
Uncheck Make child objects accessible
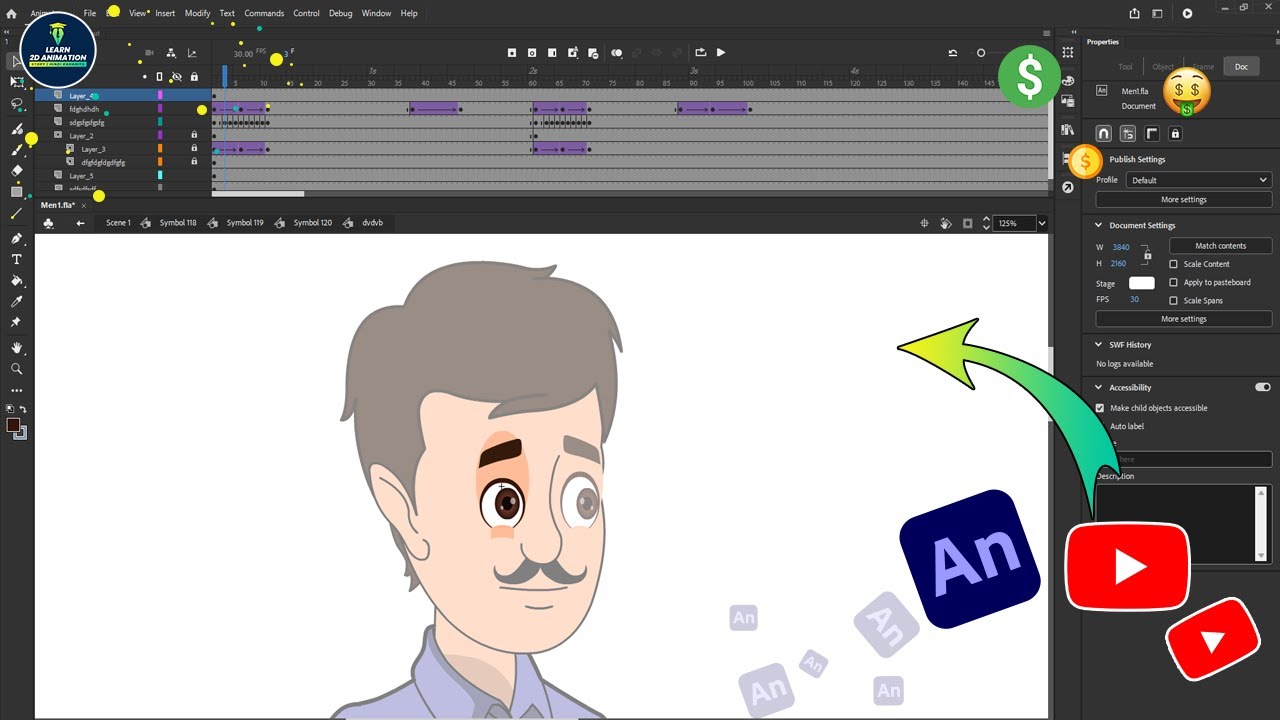pyautogui.click(x=1100, y=408)
